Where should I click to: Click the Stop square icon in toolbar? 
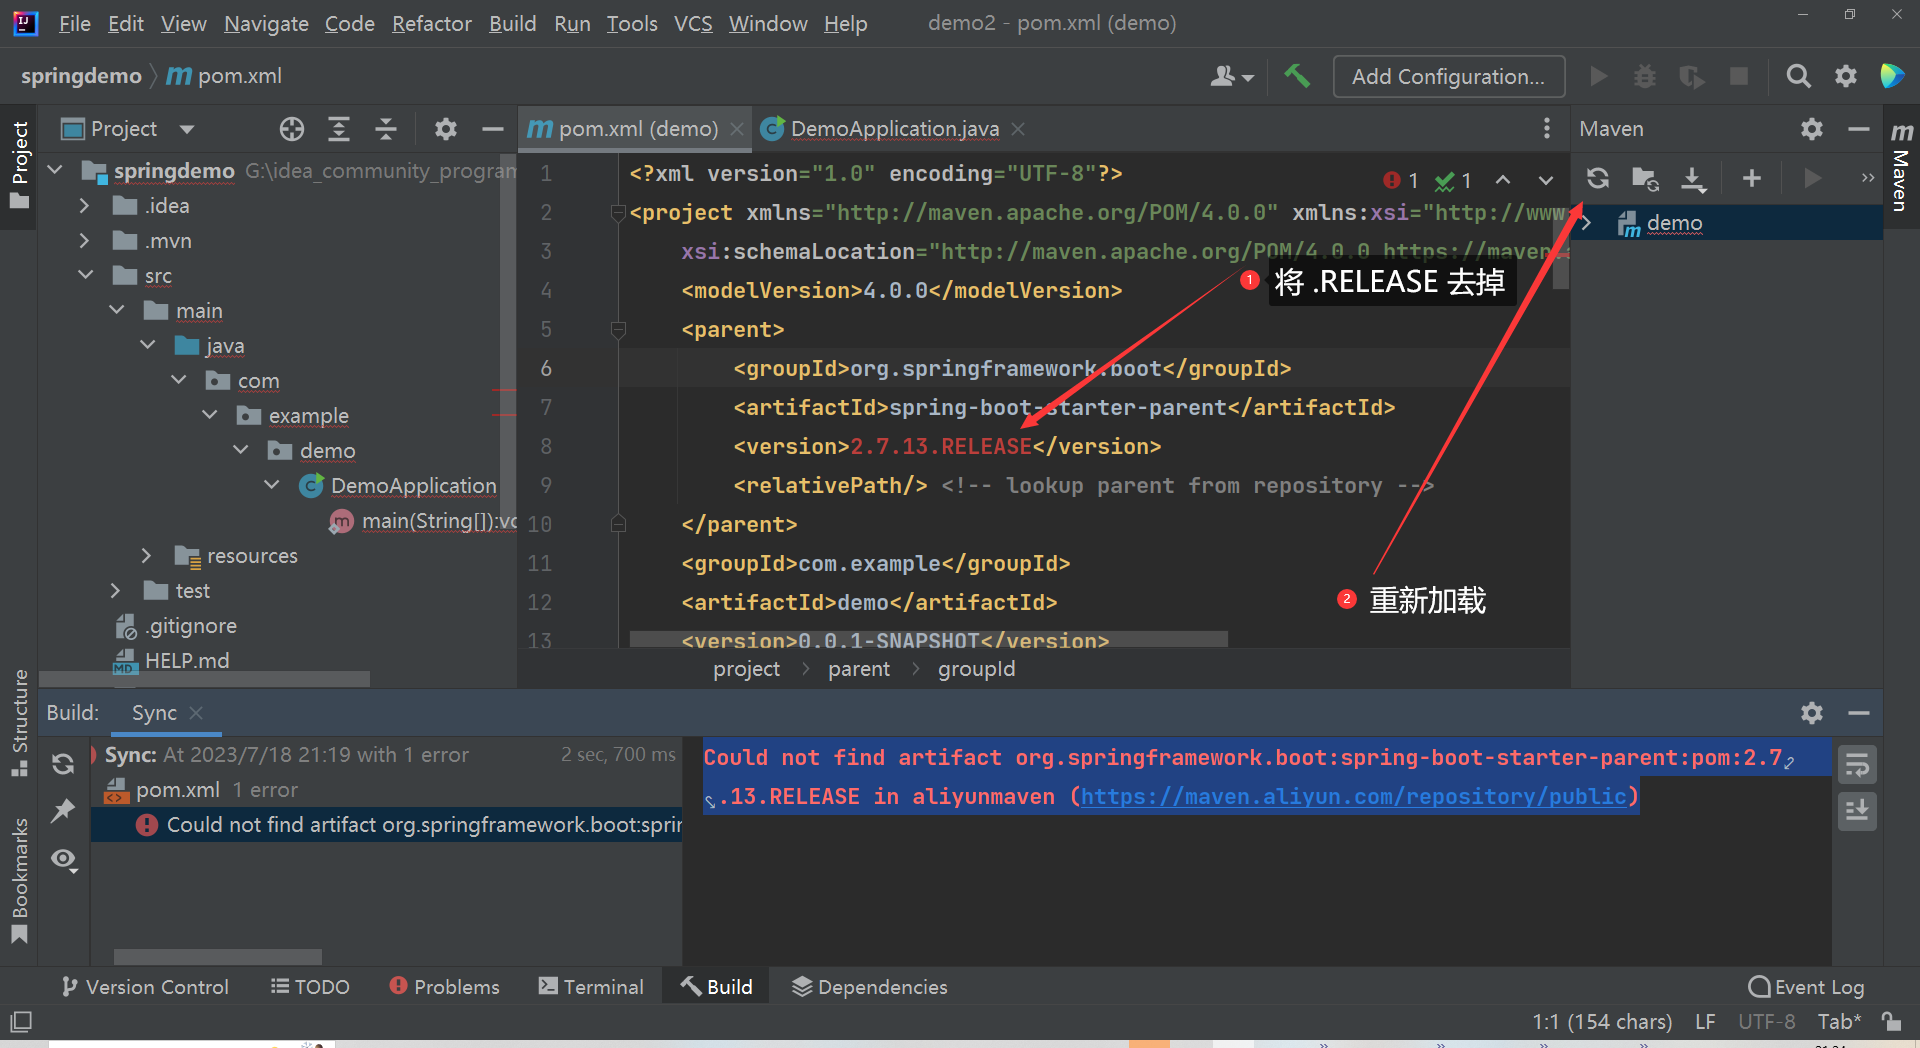point(1739,76)
